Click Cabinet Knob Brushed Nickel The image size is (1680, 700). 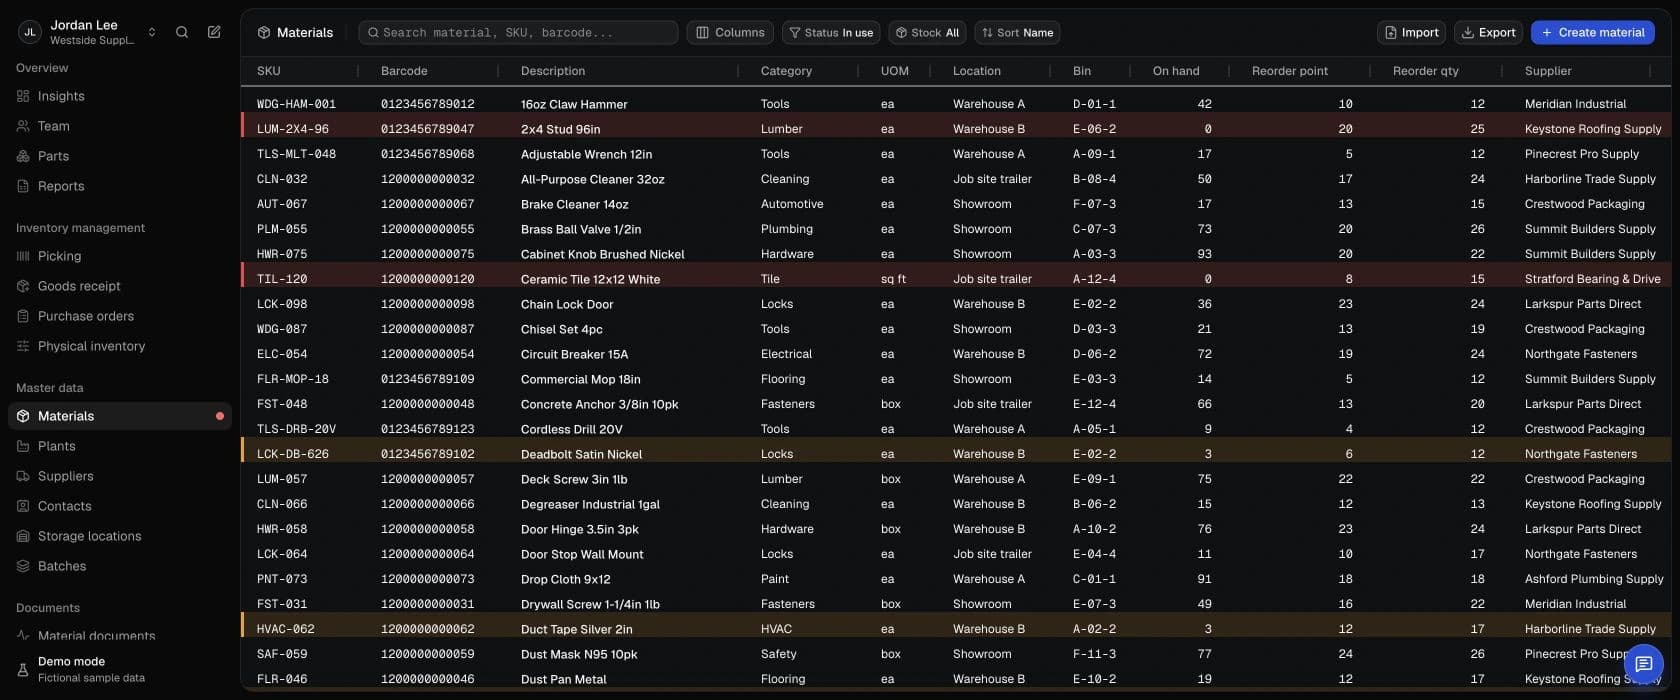(x=602, y=254)
